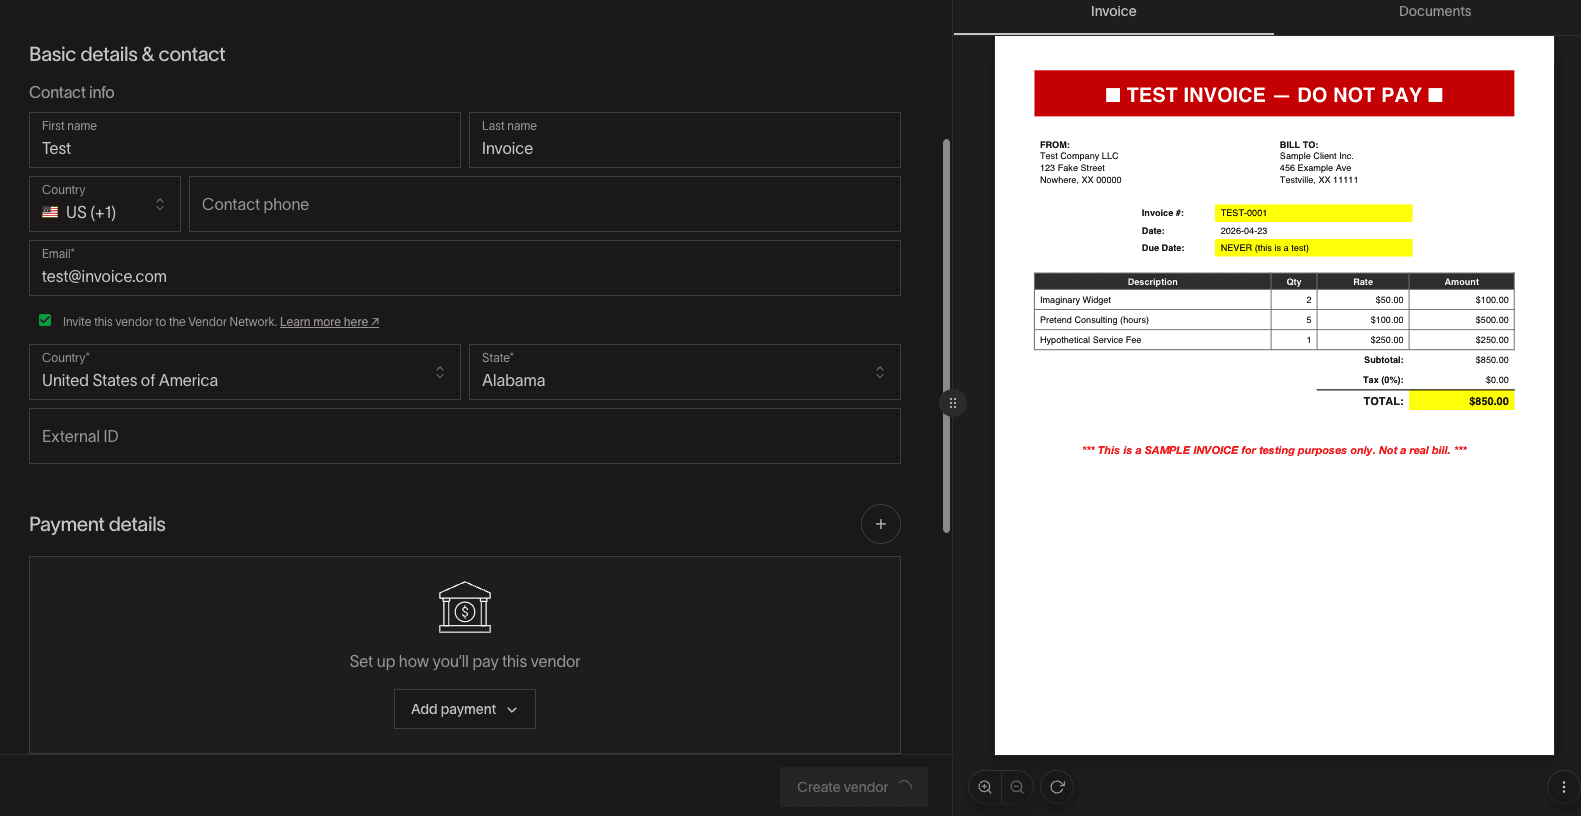Click Test Company LLC in From
The height and width of the screenshot is (816, 1581).
pyautogui.click(x=1079, y=156)
